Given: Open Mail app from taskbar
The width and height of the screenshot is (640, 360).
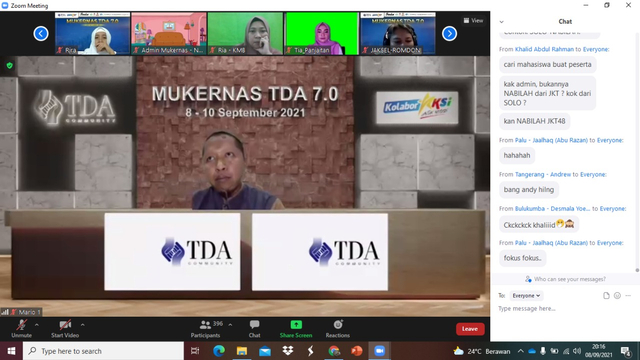Looking at the screenshot, I should (265, 351).
